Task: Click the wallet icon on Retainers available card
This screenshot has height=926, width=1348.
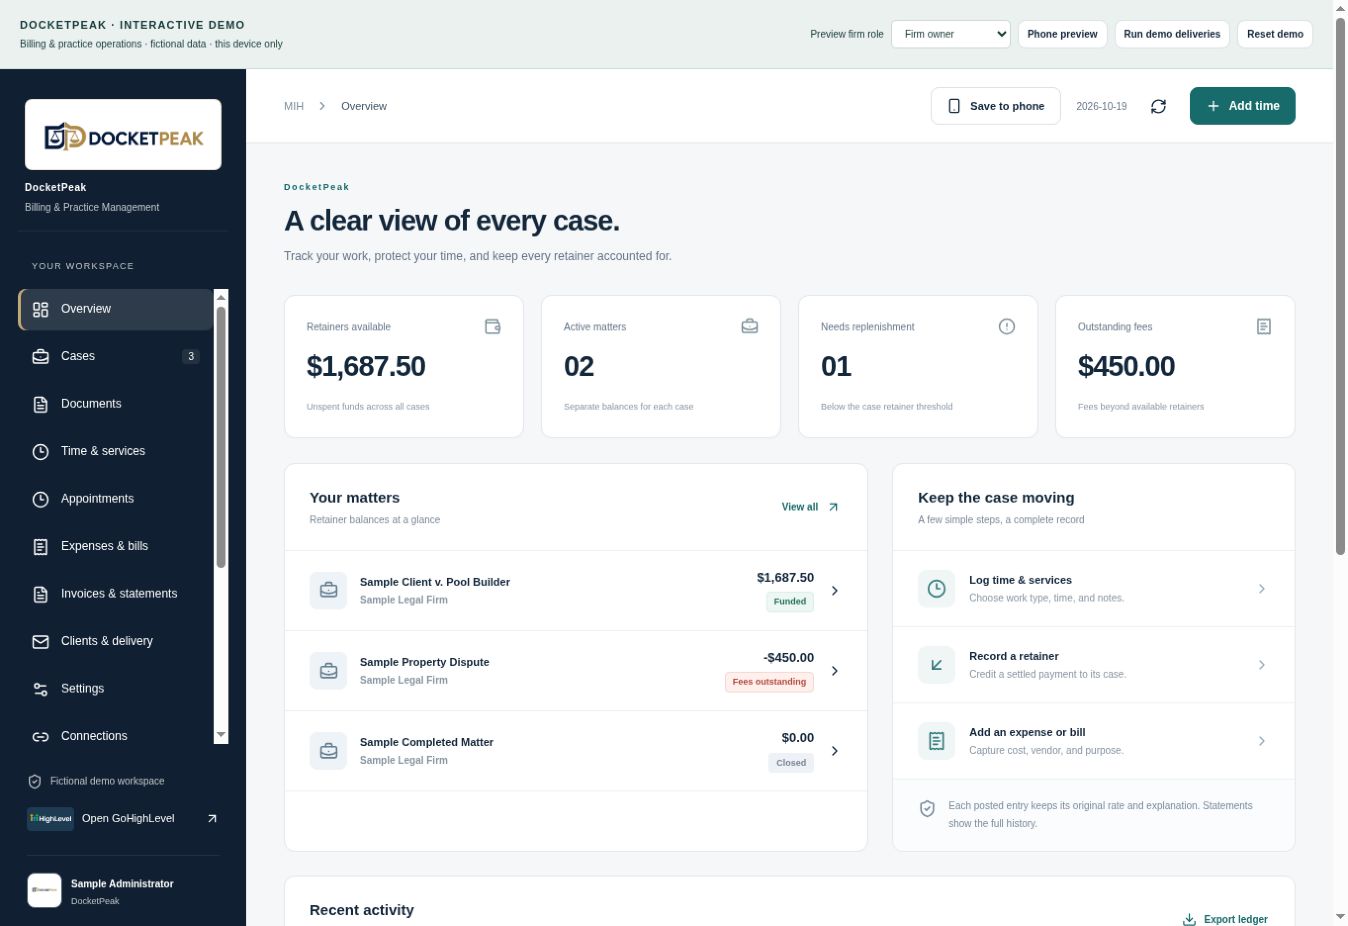Action: [x=493, y=326]
